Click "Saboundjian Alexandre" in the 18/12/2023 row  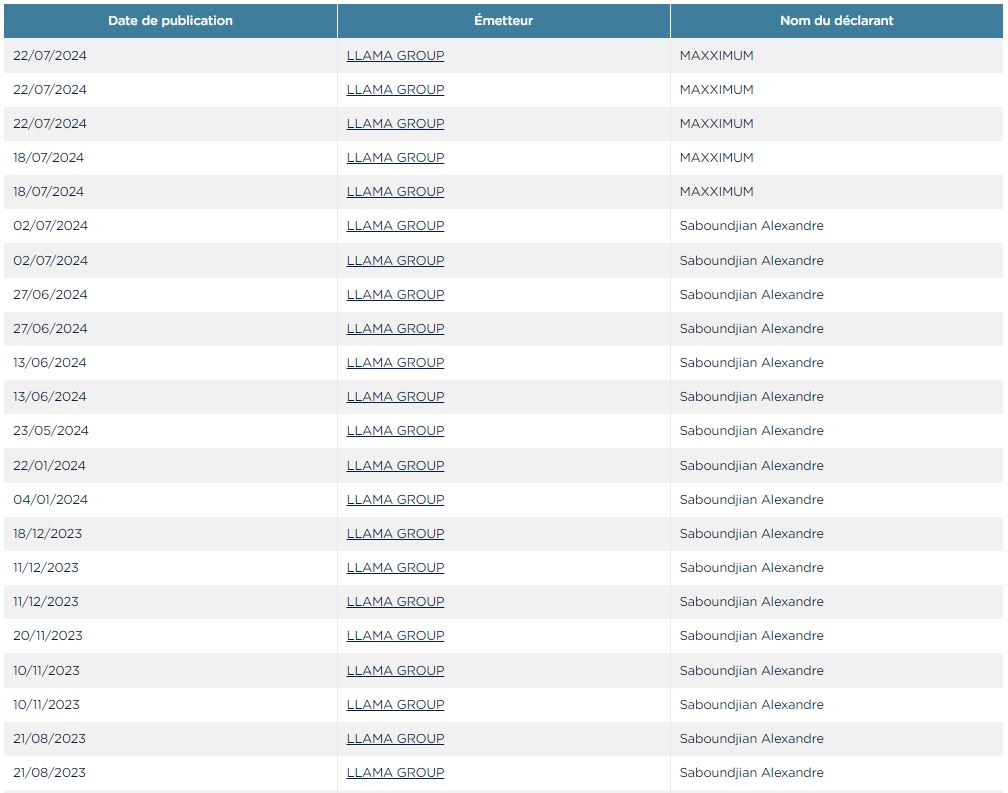[x=752, y=533]
